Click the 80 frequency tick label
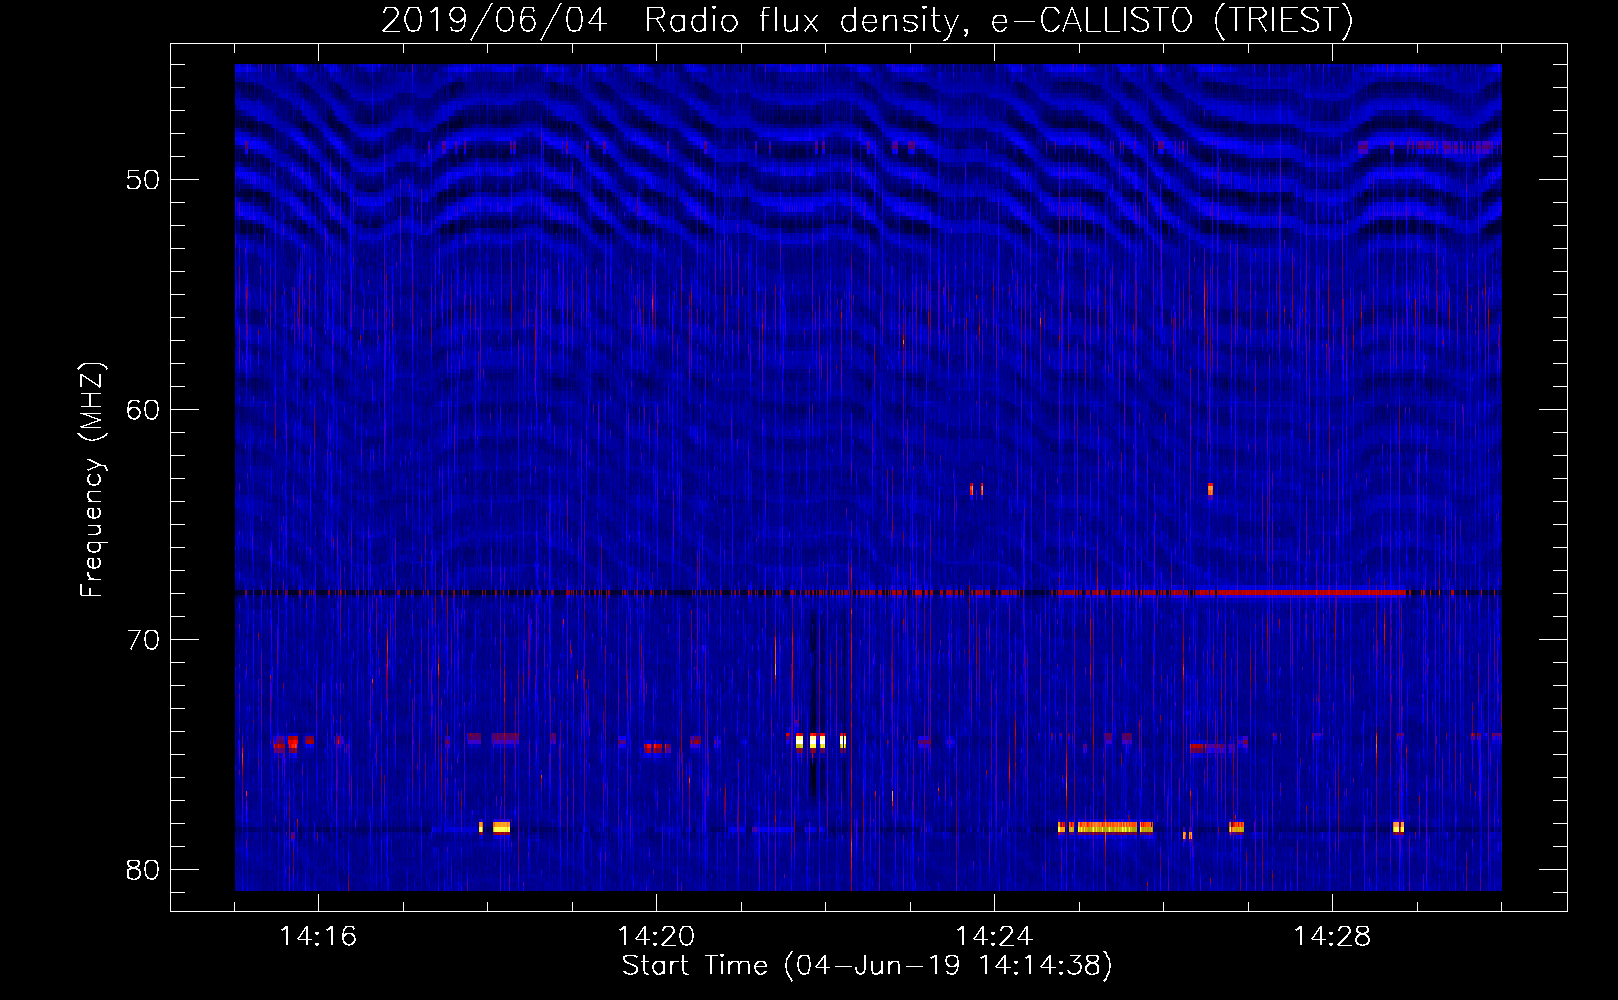 [x=143, y=870]
